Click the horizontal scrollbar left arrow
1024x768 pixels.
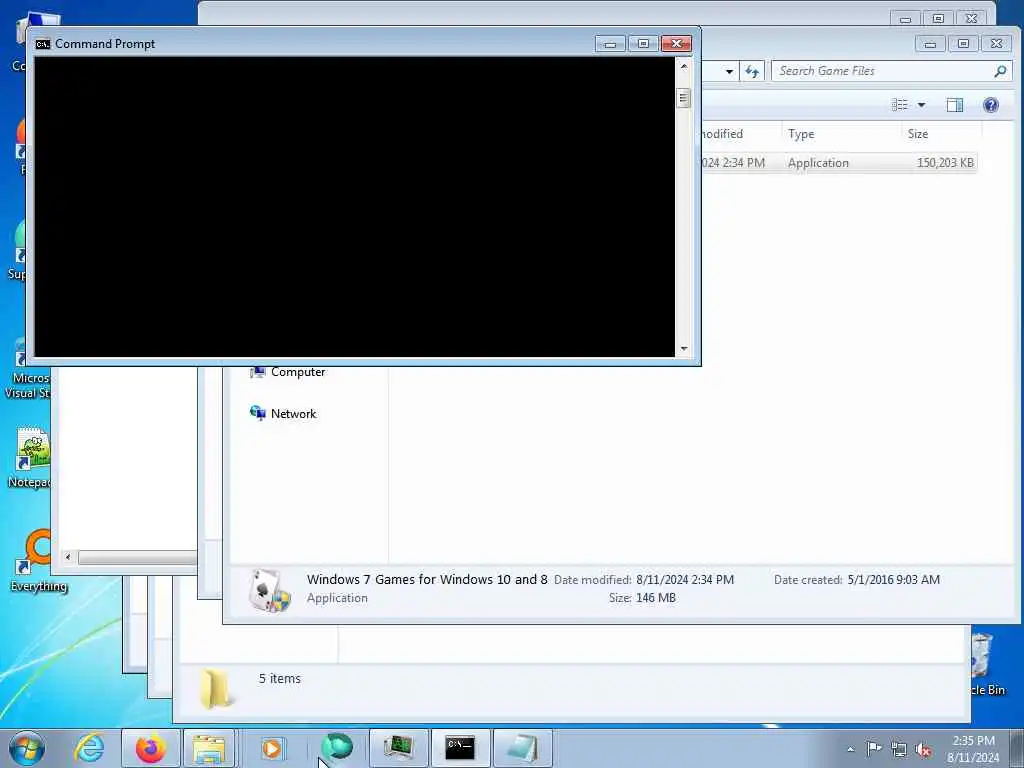click(68, 557)
